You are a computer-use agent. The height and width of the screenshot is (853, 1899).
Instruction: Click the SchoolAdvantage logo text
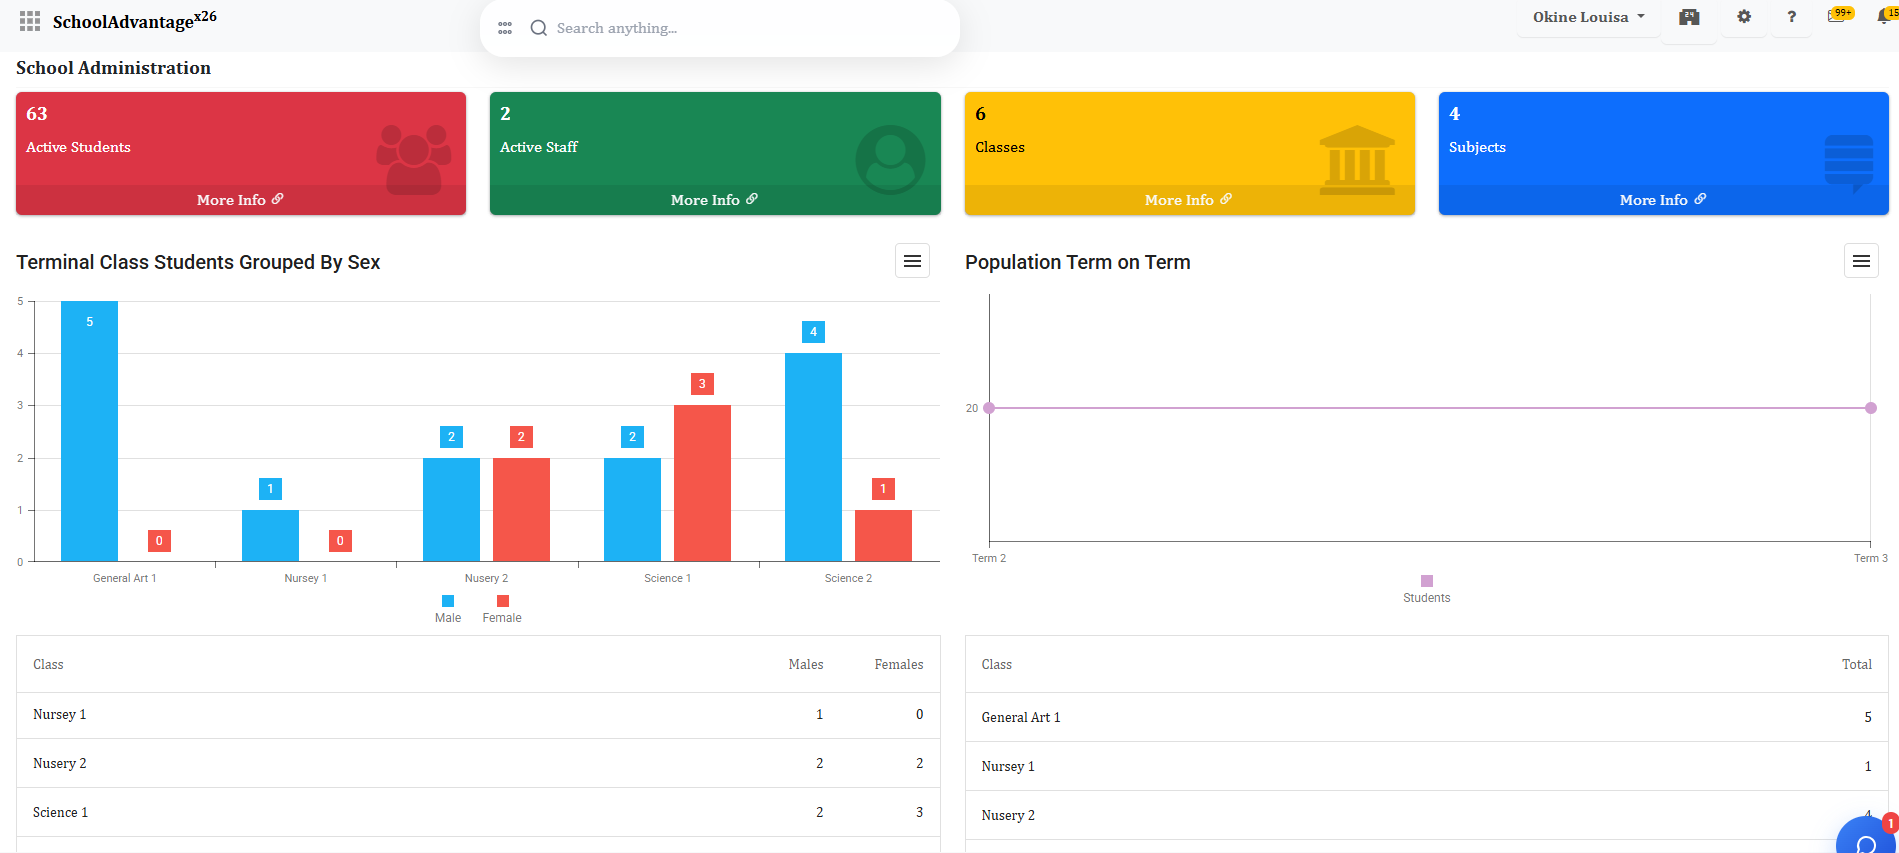134,20
